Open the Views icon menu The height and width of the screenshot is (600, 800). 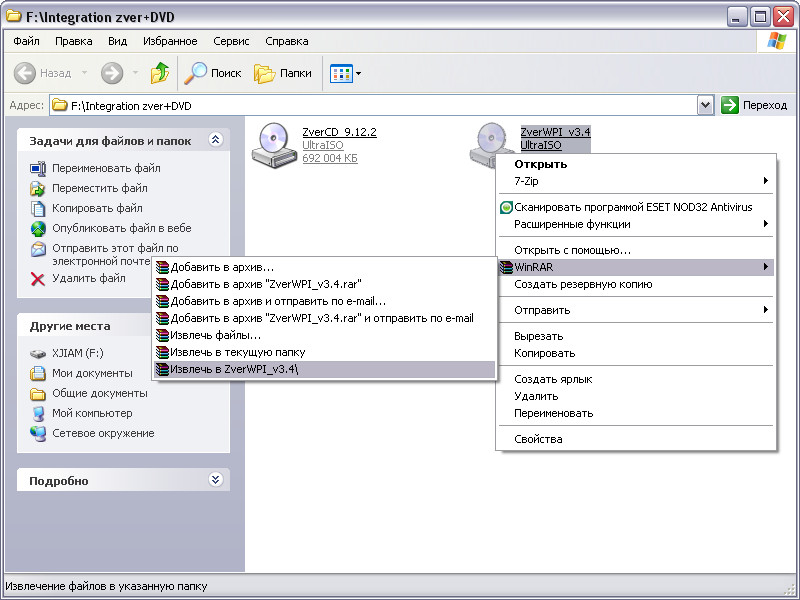pos(345,73)
